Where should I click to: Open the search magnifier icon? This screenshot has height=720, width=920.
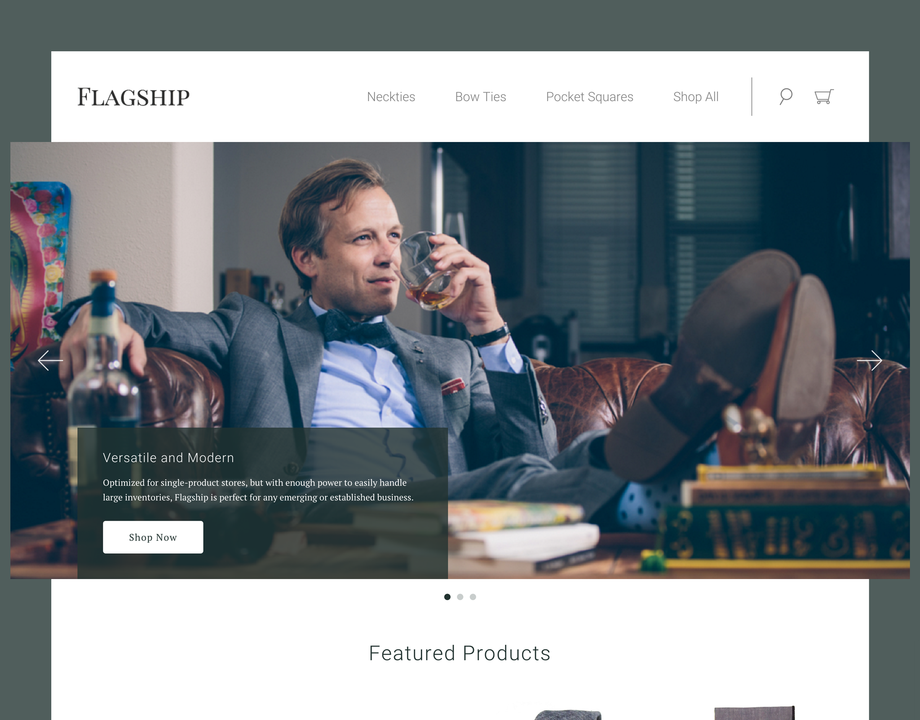pyautogui.click(x=786, y=96)
